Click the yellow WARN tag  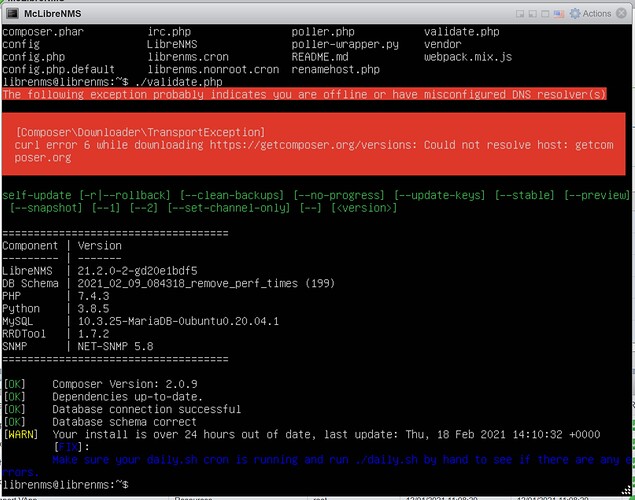coord(21,434)
